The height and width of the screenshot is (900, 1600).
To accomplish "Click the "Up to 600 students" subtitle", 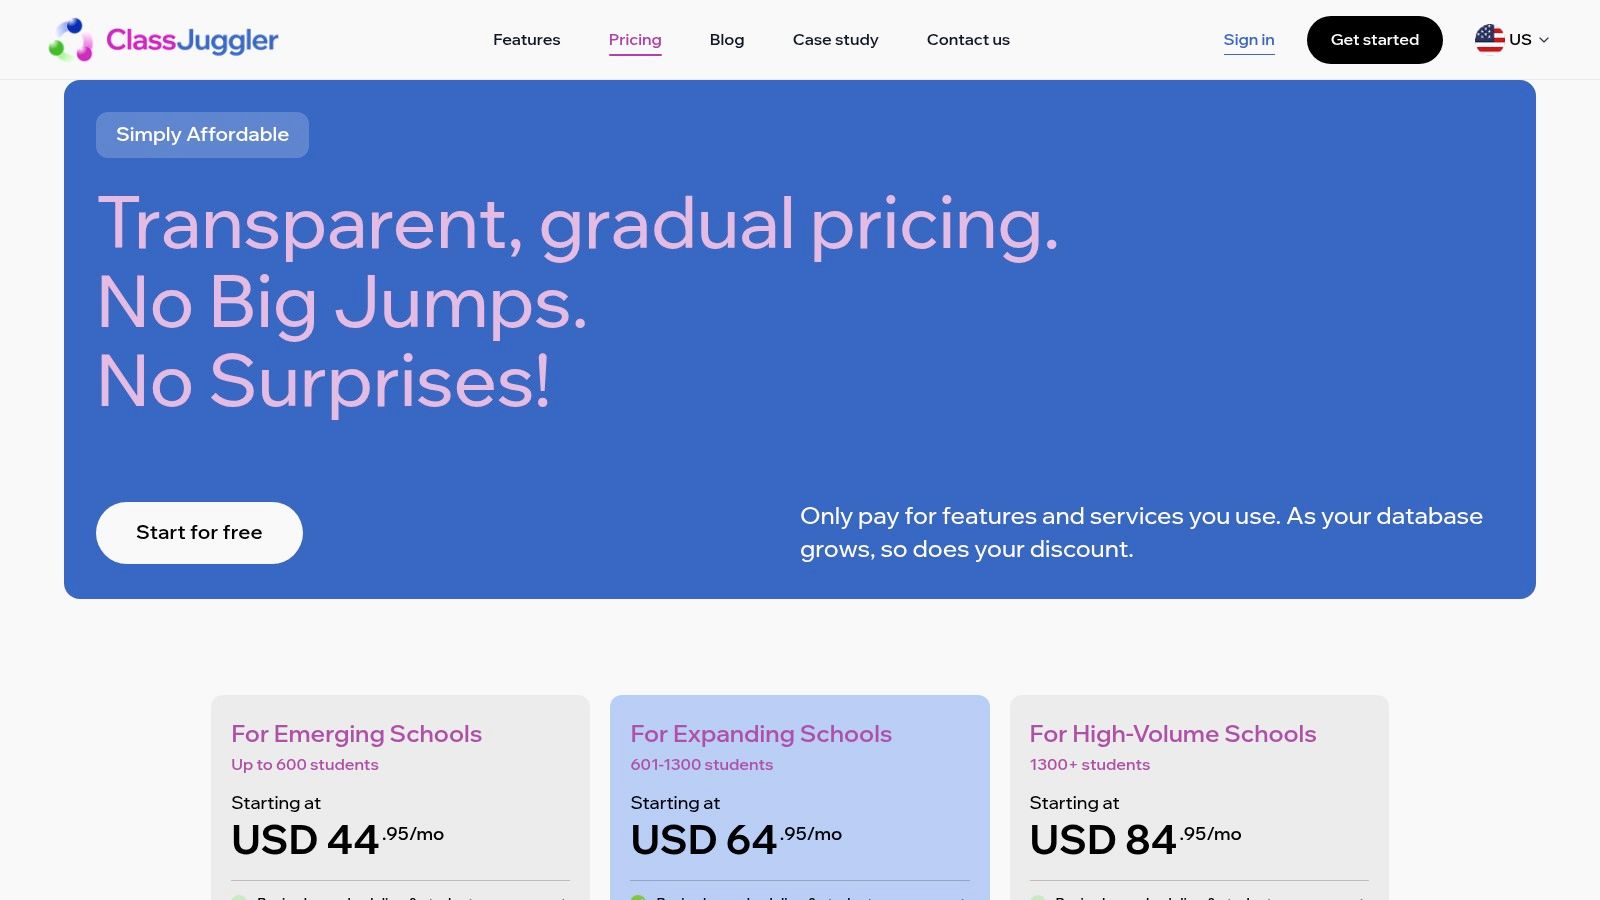I will coord(305,765).
